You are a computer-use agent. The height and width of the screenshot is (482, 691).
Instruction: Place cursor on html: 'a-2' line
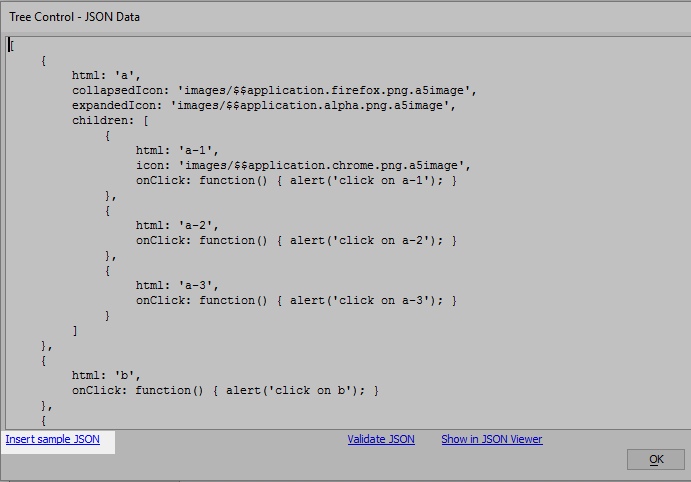pos(177,225)
